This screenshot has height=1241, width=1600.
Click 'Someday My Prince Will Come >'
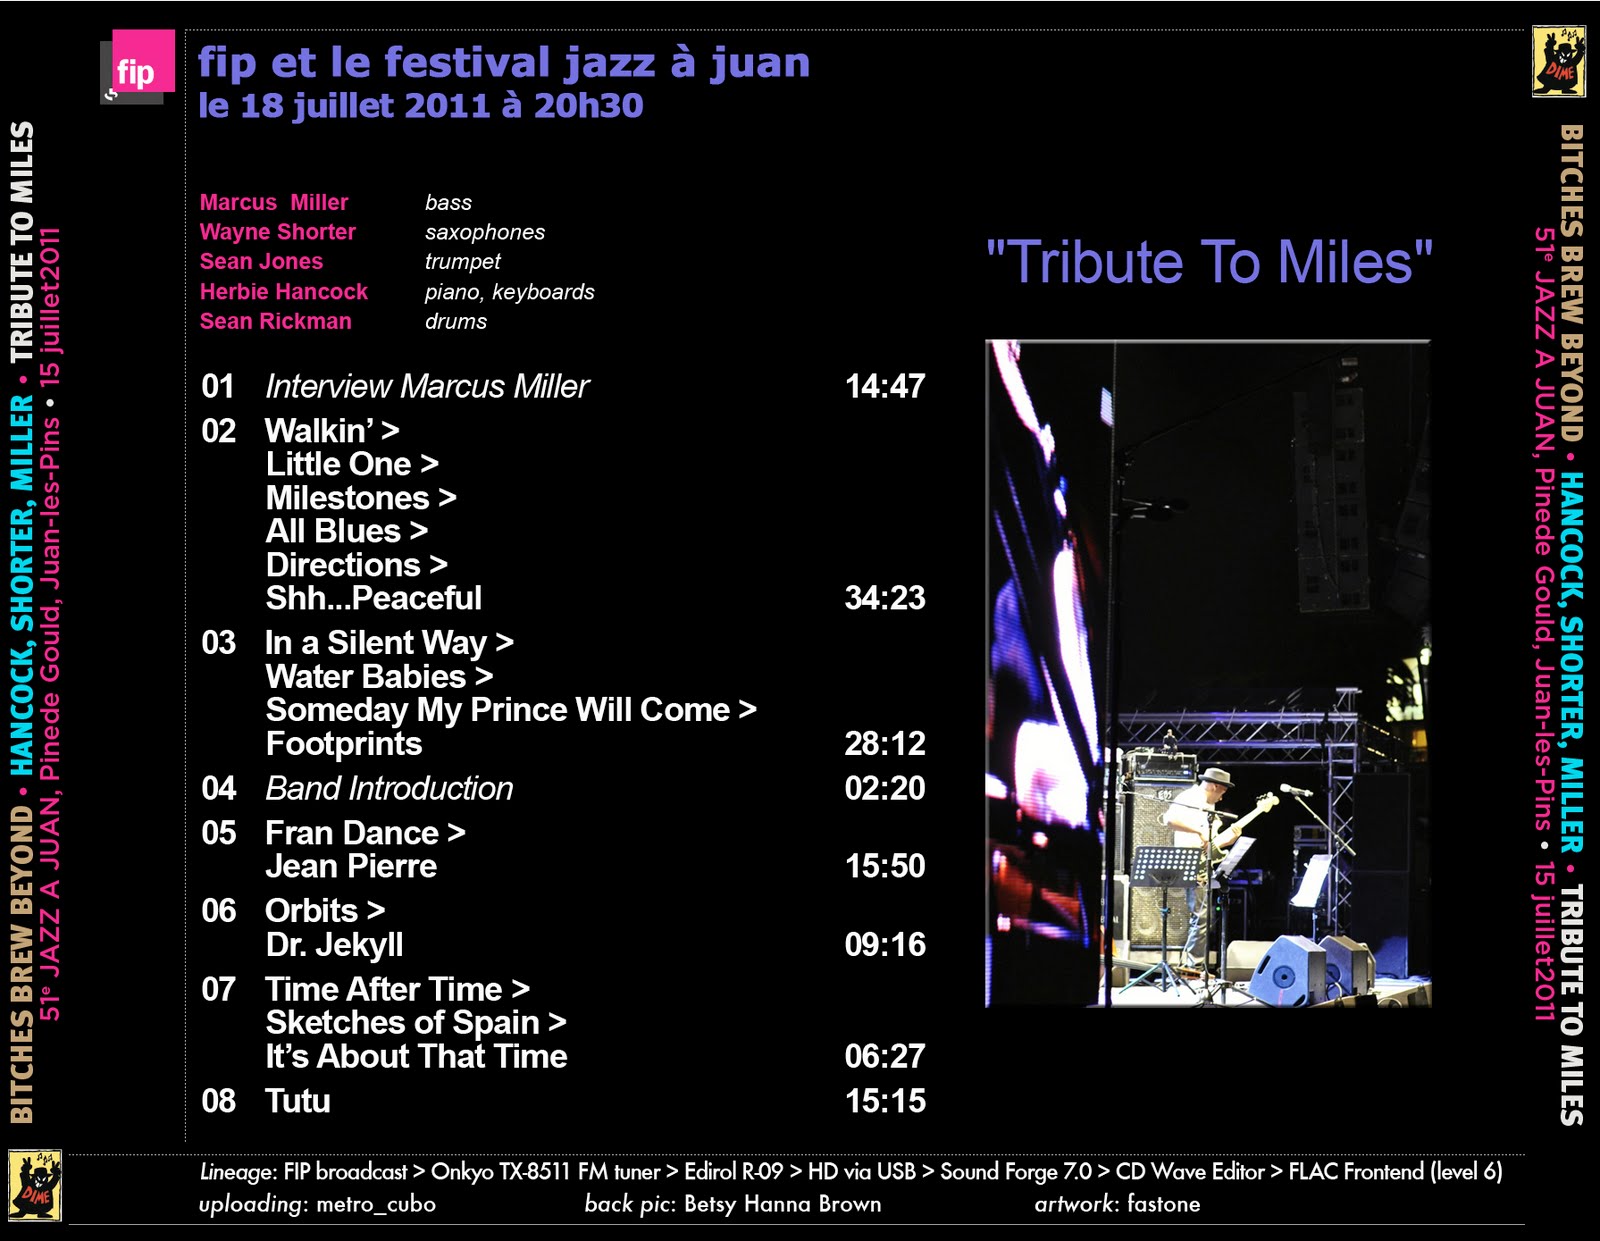(x=511, y=710)
